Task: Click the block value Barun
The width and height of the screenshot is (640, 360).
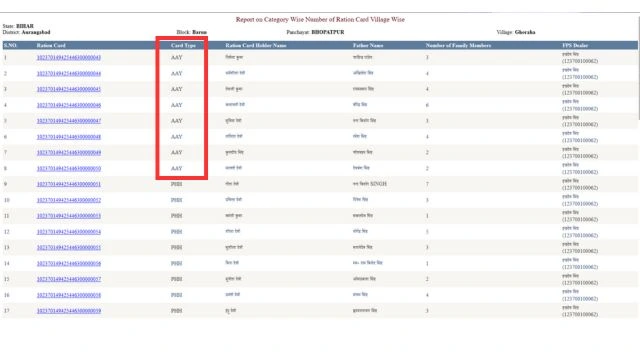Action: [200, 32]
